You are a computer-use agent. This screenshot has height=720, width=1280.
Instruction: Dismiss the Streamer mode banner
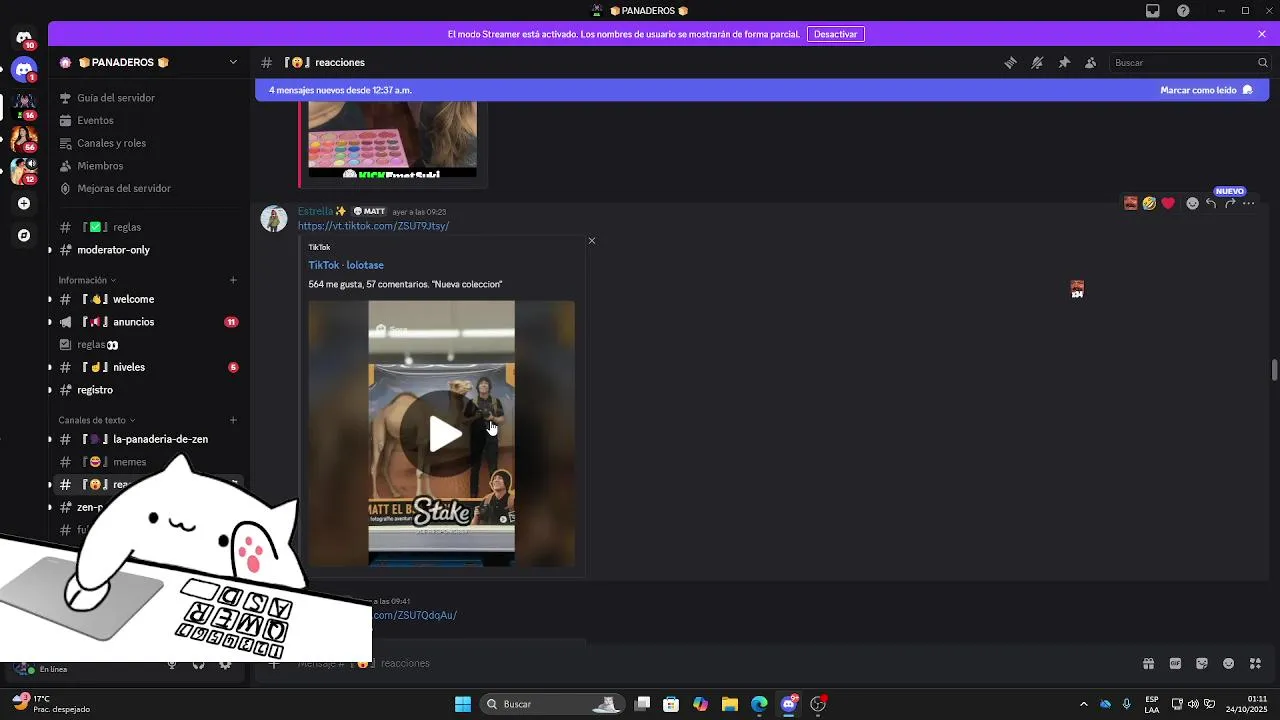click(1262, 34)
